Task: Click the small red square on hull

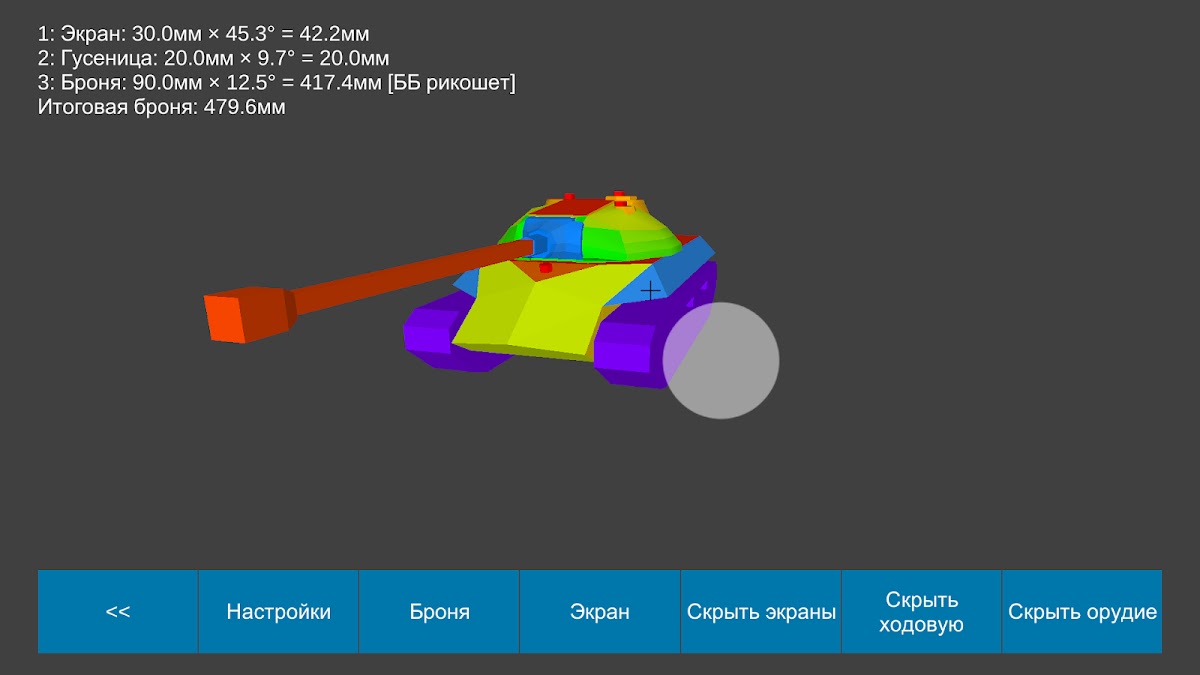Action: 545,268
